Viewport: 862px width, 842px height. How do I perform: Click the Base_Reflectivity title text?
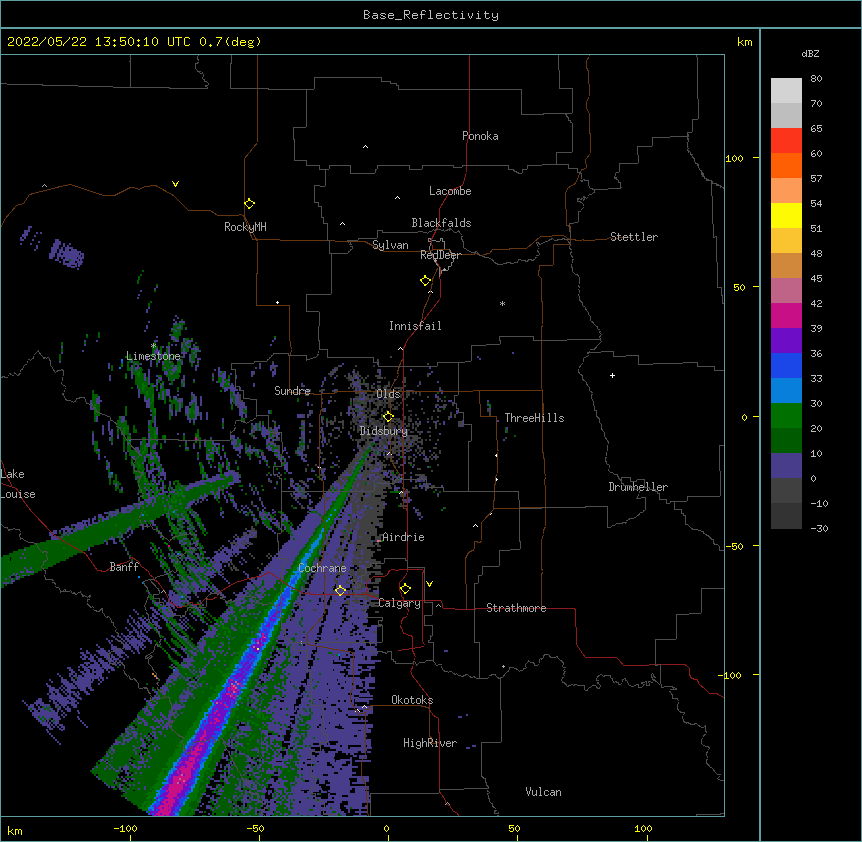(x=431, y=15)
